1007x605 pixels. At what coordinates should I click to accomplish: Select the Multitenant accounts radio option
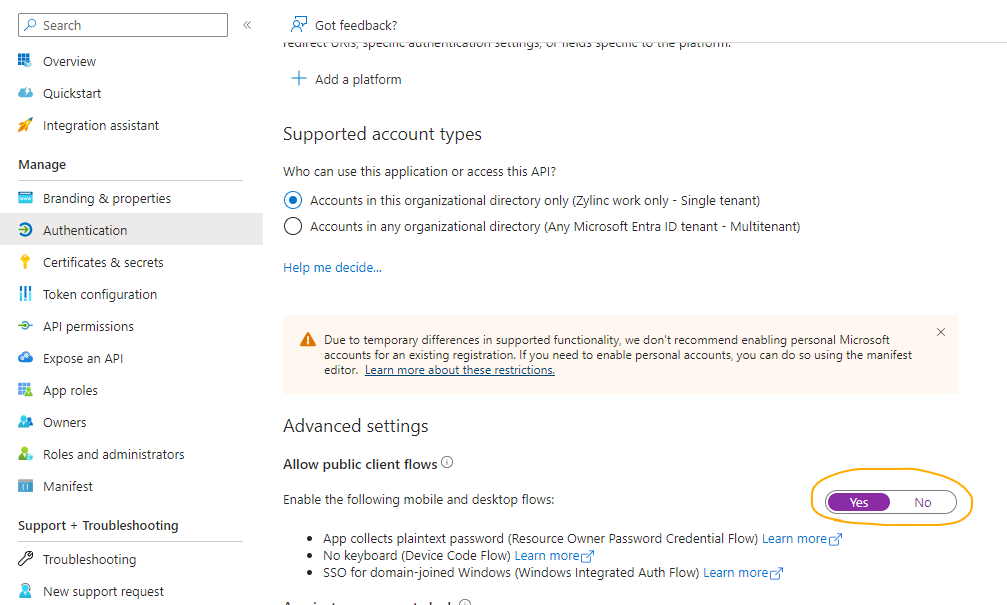[293, 226]
